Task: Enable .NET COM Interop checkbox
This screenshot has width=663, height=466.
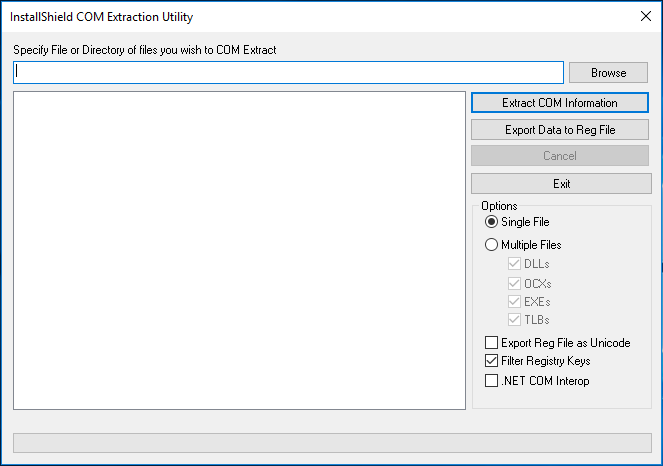Action: (x=491, y=381)
